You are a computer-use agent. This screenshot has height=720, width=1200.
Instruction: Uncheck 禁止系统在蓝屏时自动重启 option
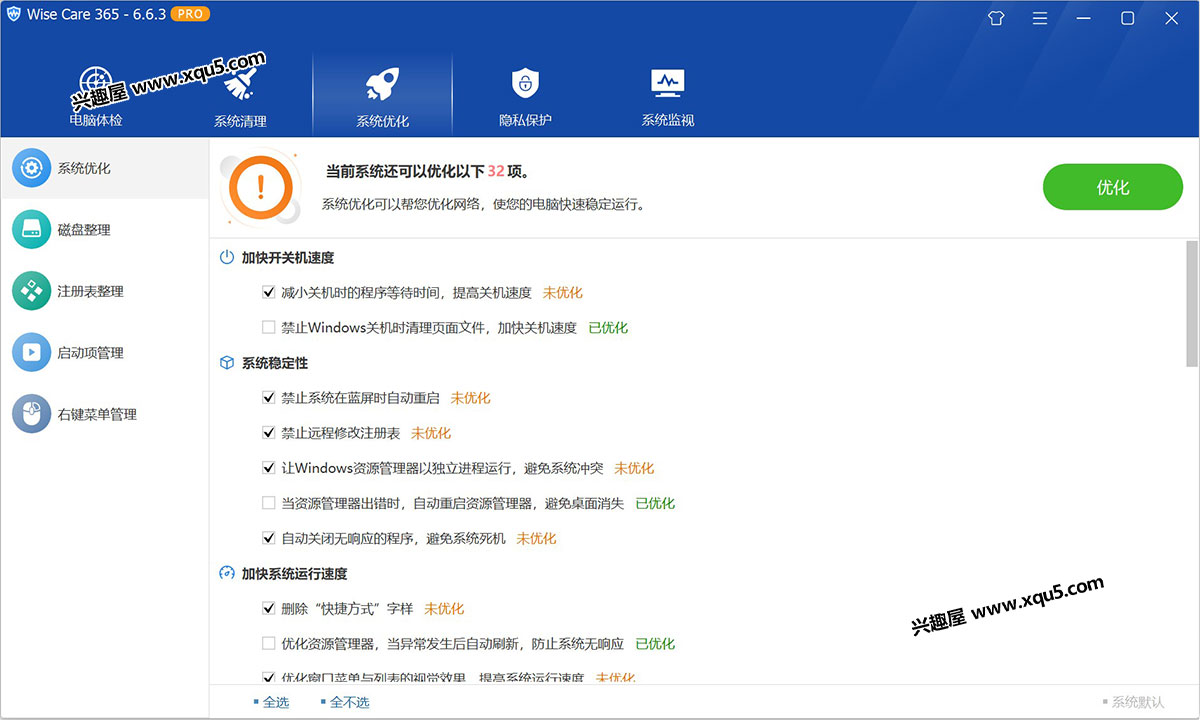pos(268,398)
